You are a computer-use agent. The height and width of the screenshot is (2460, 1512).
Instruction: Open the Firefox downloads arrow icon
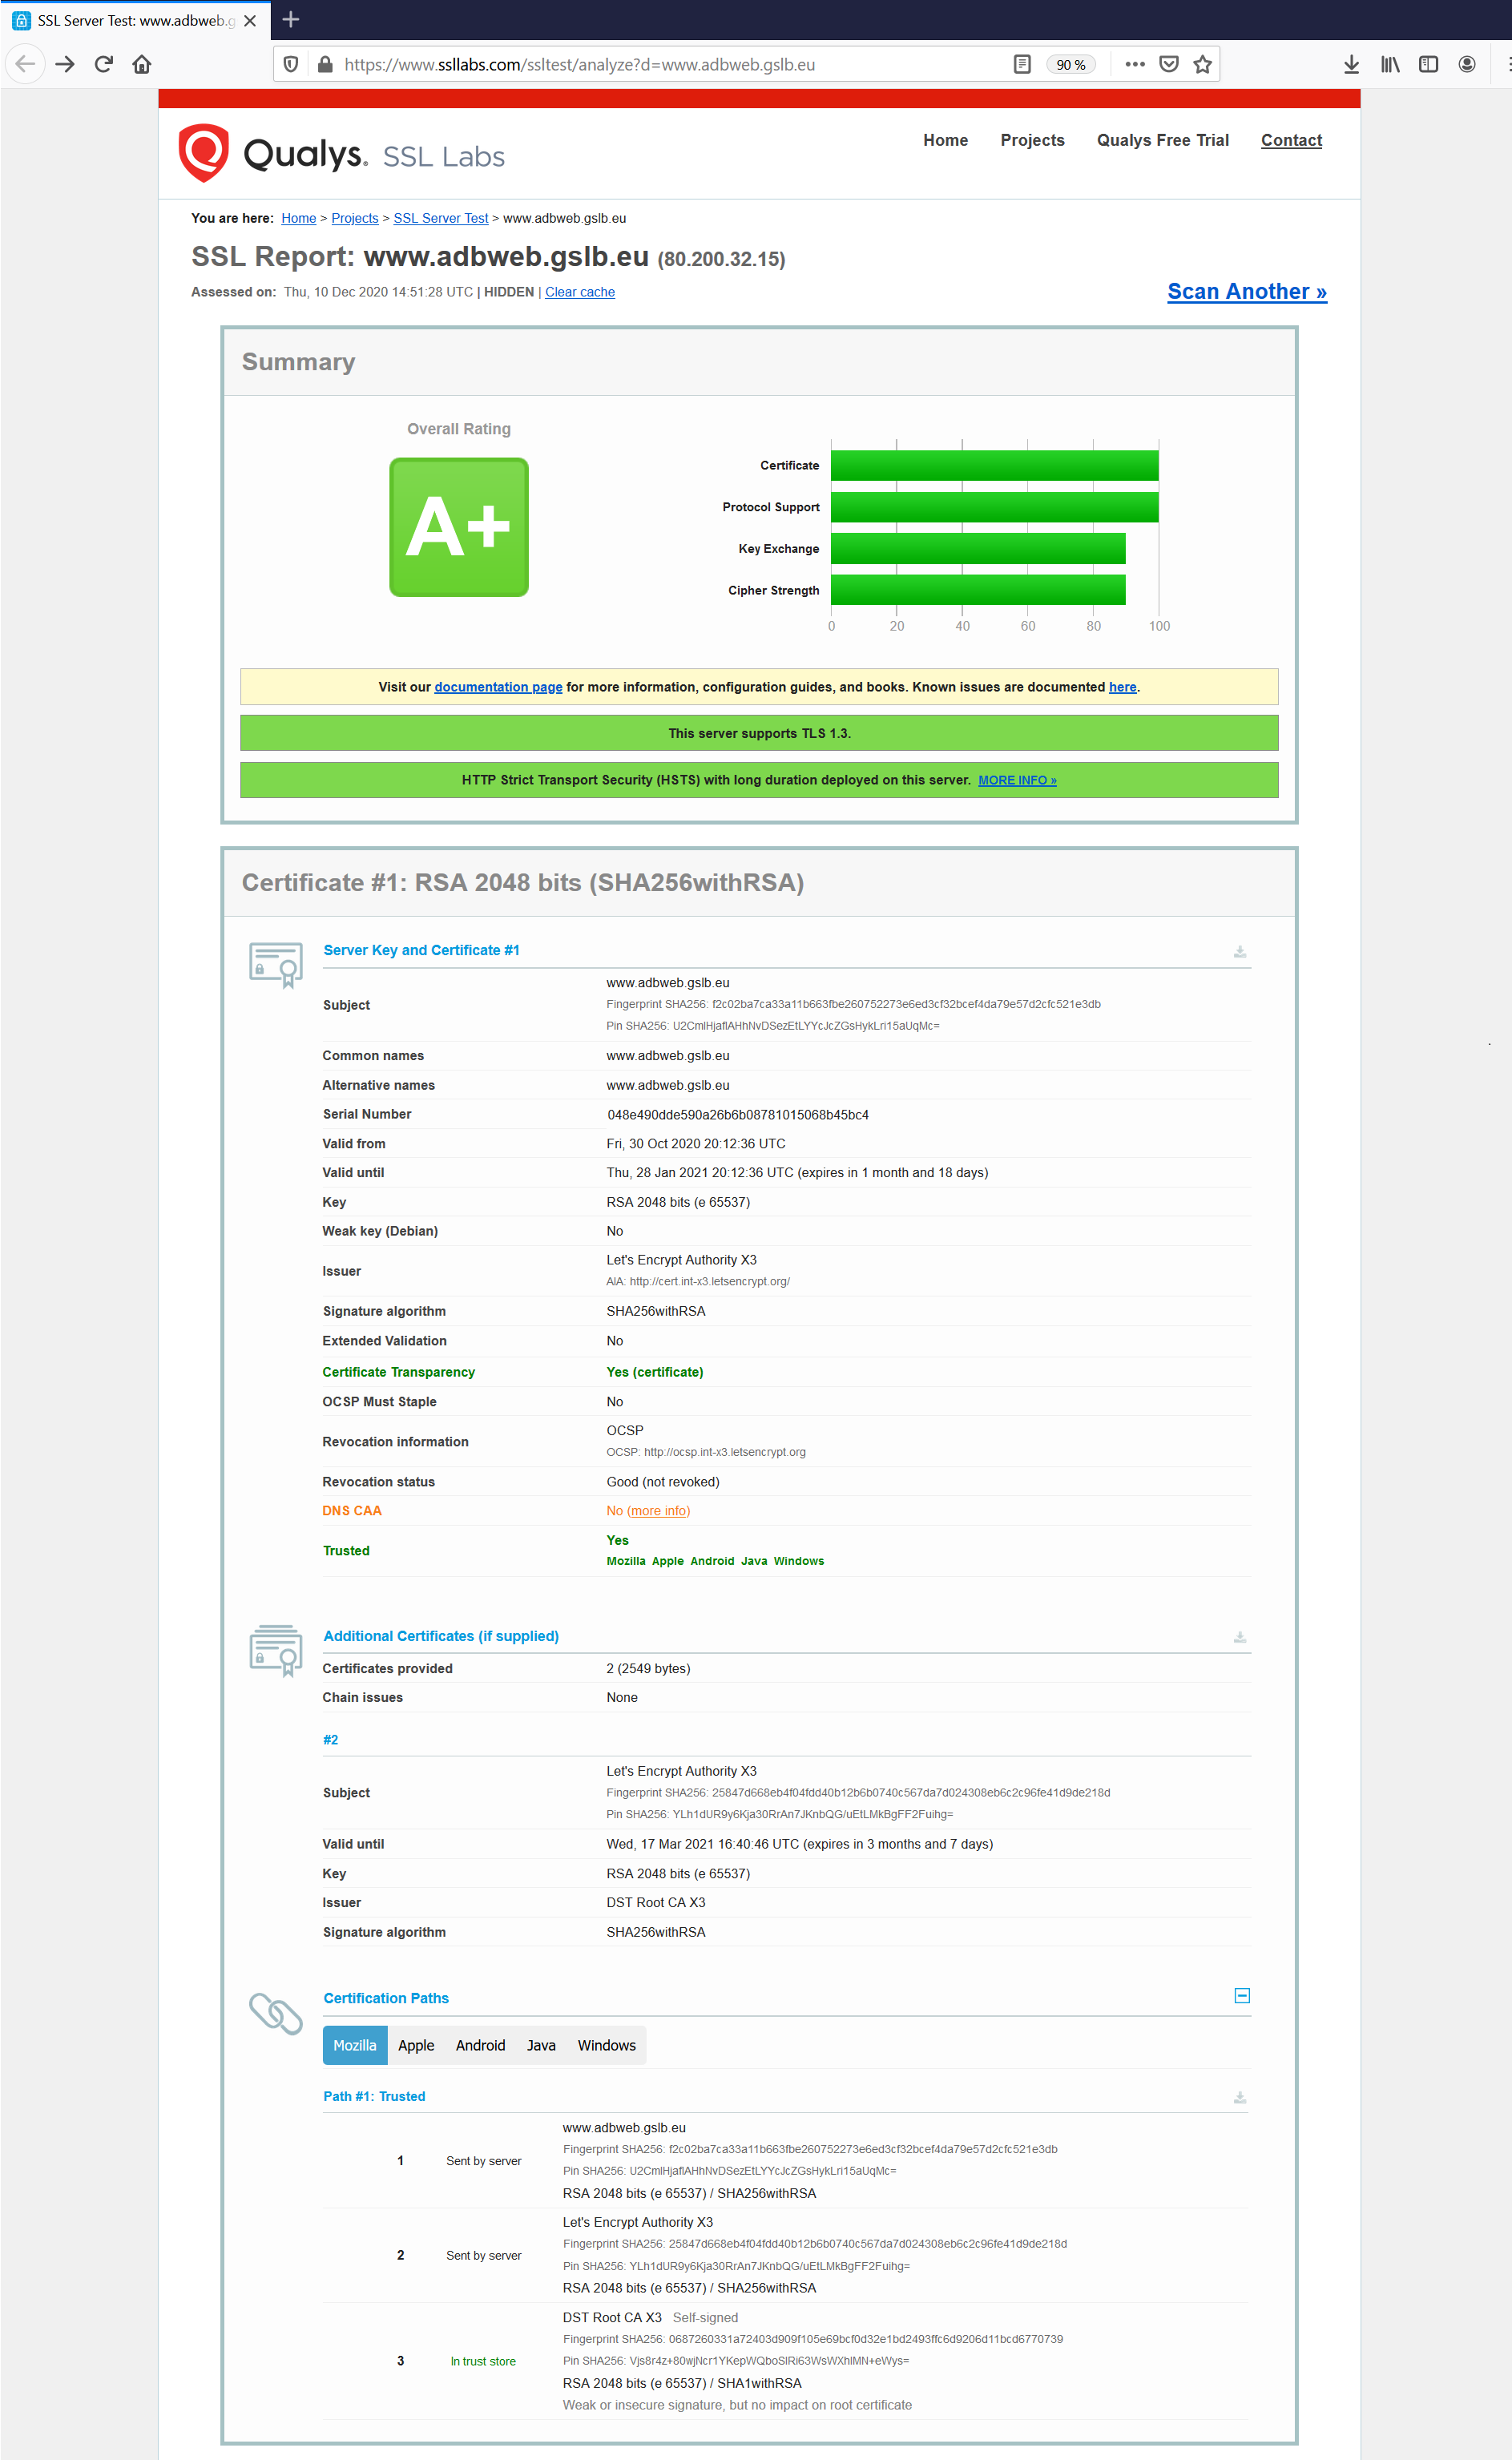click(1351, 65)
